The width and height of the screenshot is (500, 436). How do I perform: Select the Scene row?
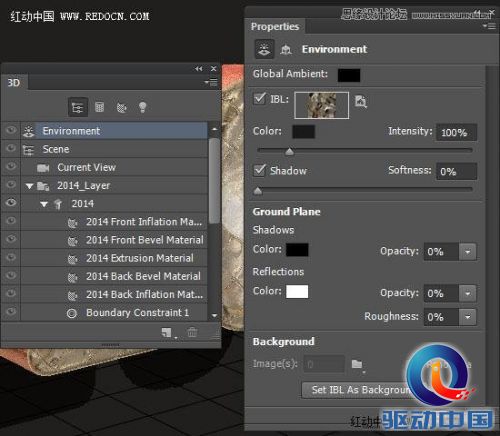point(114,149)
